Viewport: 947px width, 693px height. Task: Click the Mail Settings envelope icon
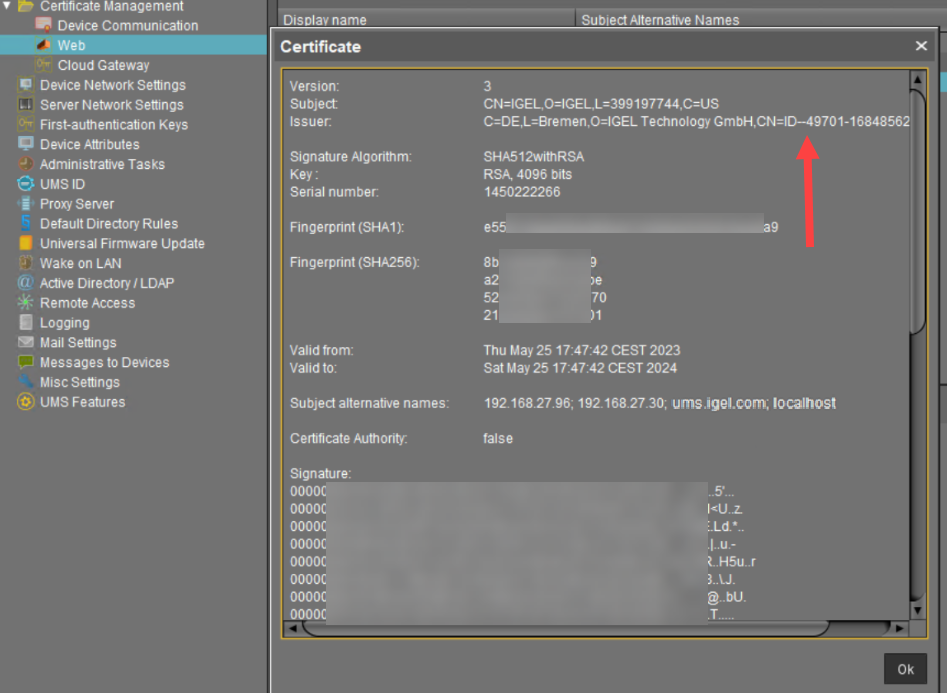25,343
